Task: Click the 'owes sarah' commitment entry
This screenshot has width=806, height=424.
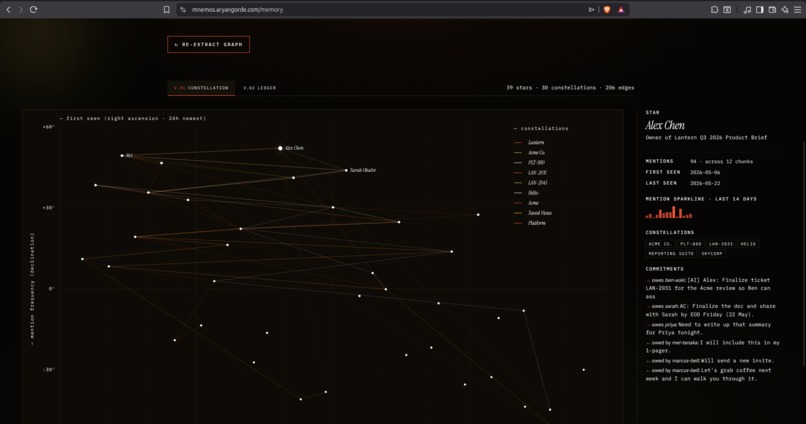Action: pyautogui.click(x=710, y=310)
